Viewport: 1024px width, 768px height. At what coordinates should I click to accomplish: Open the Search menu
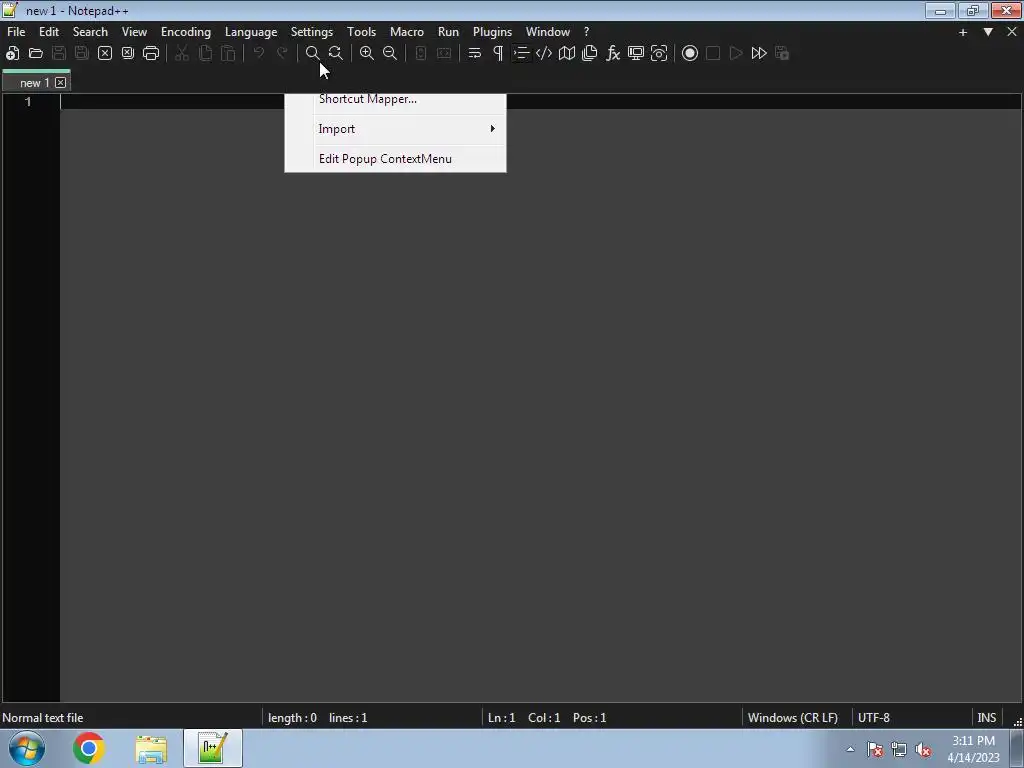[90, 32]
